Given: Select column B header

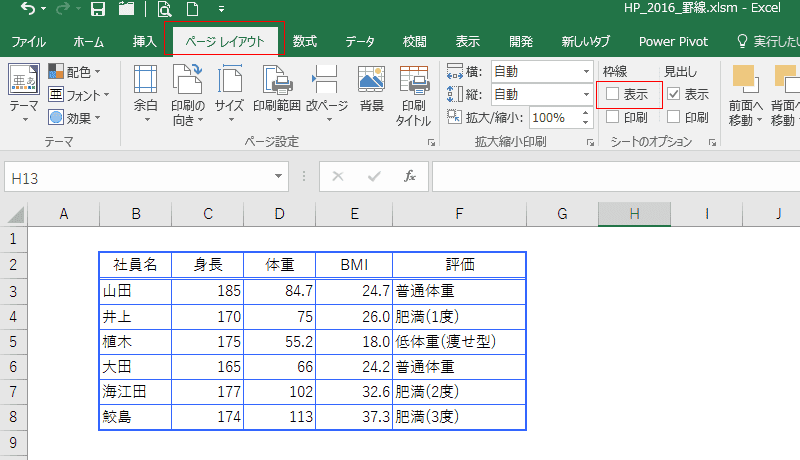Looking at the screenshot, I should coord(136,214).
